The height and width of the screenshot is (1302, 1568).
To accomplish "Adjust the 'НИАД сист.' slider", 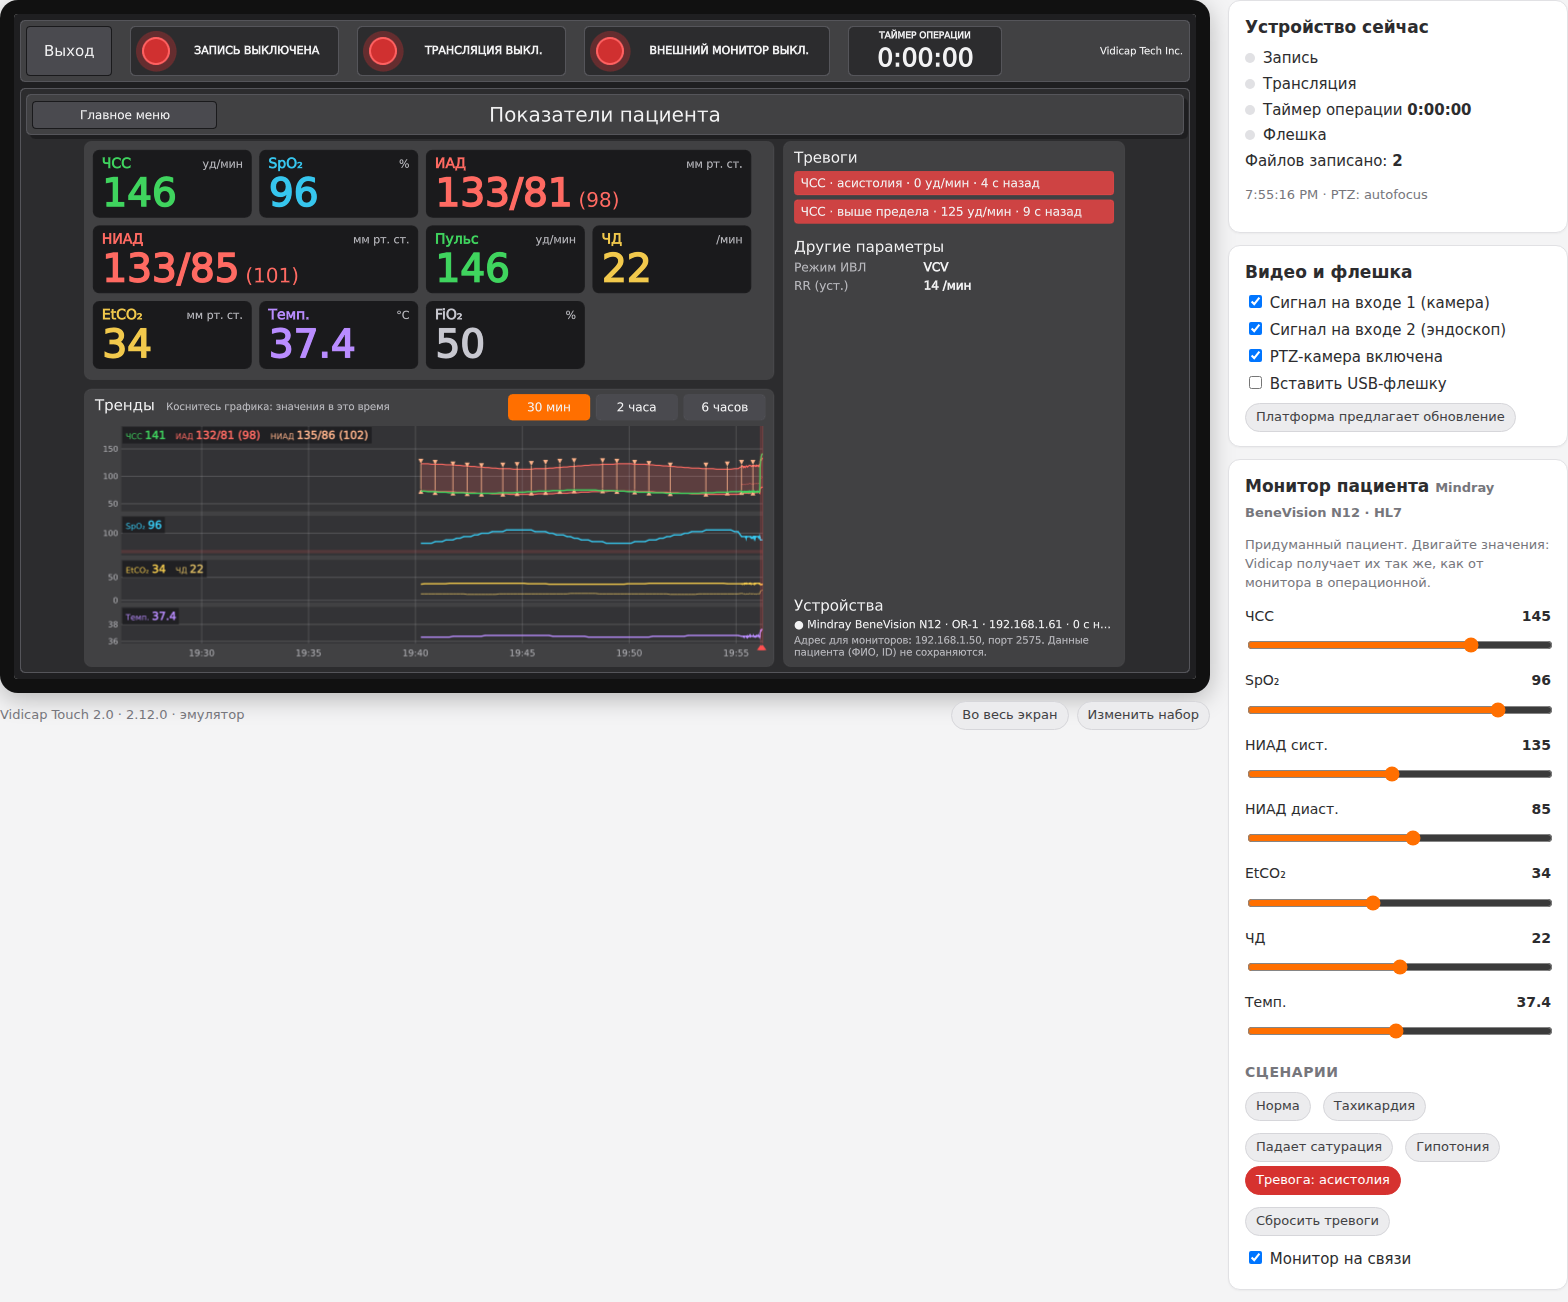I will click(x=1400, y=774).
